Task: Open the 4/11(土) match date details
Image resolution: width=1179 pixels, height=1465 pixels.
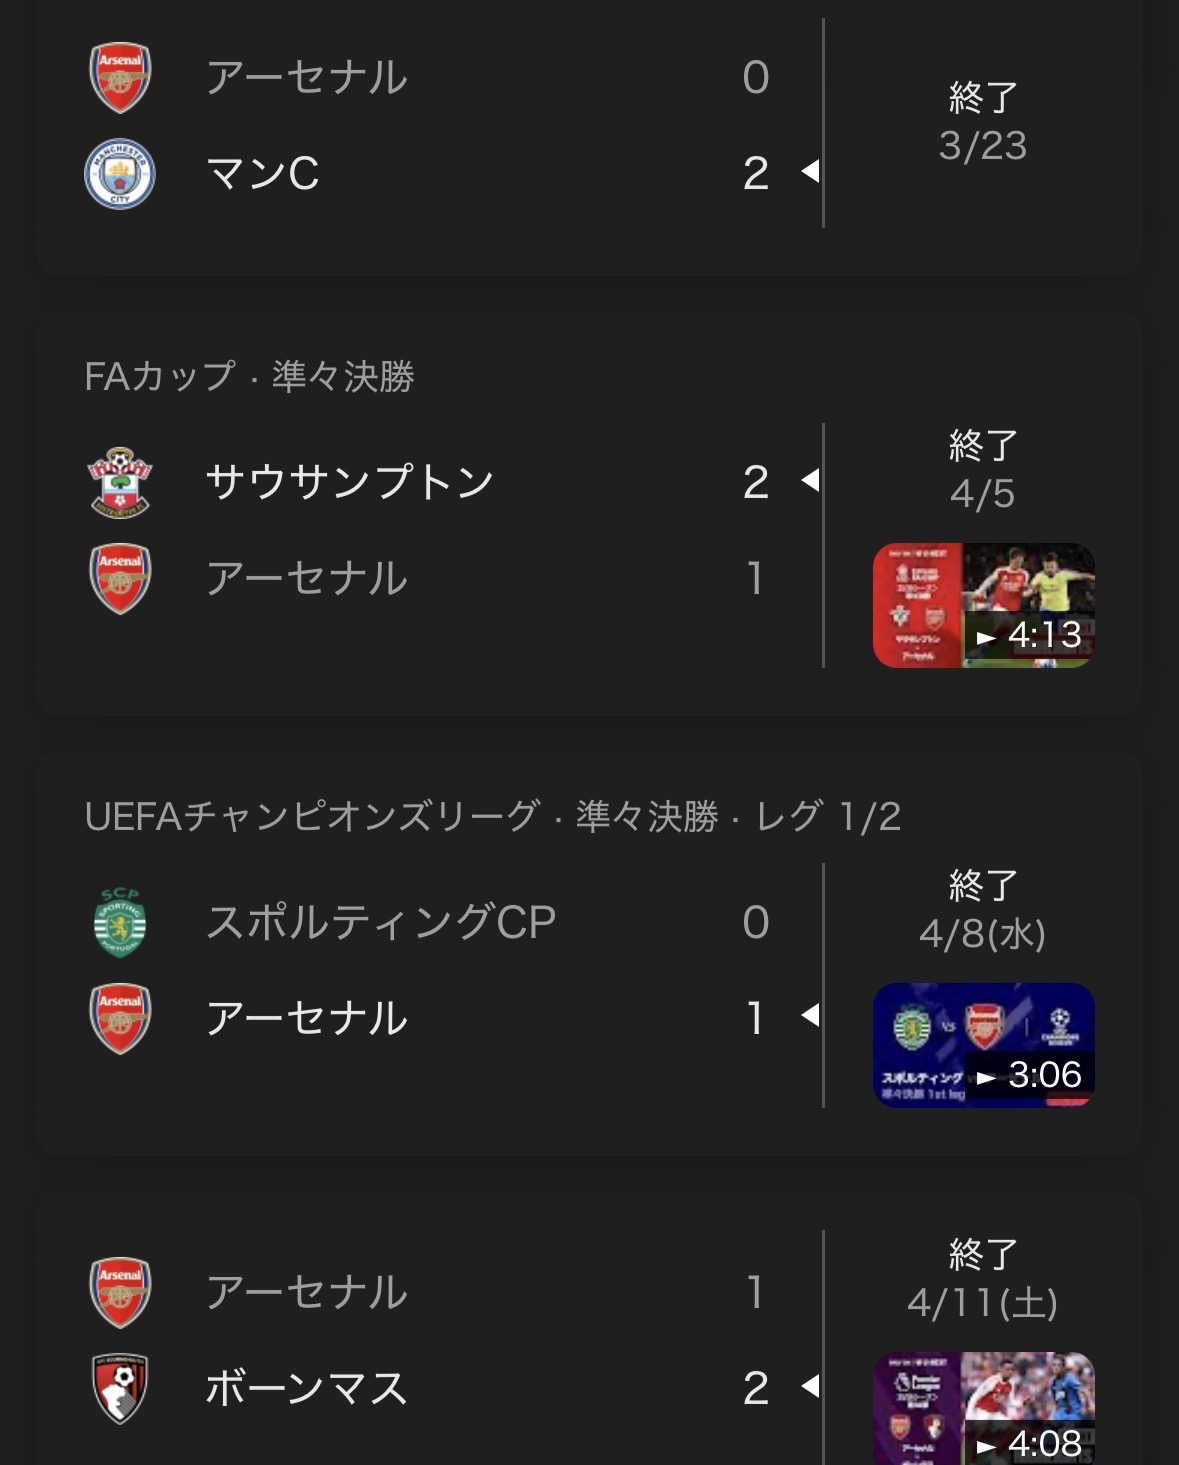Action: click(982, 1279)
